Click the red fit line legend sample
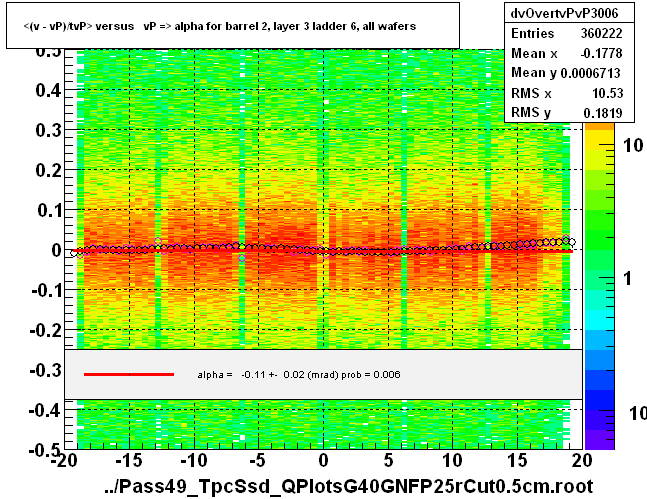This screenshot has width=647, height=499. pyautogui.click(x=129, y=374)
